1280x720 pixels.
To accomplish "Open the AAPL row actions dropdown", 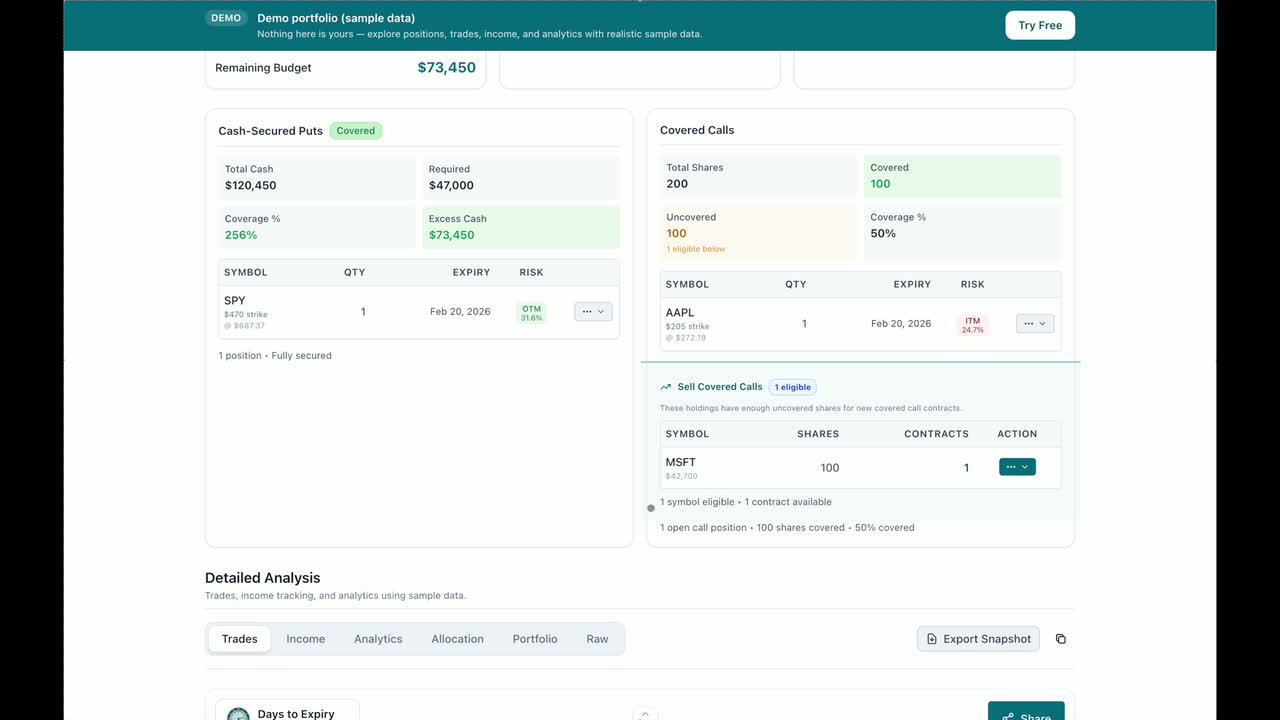I will tap(1035, 324).
